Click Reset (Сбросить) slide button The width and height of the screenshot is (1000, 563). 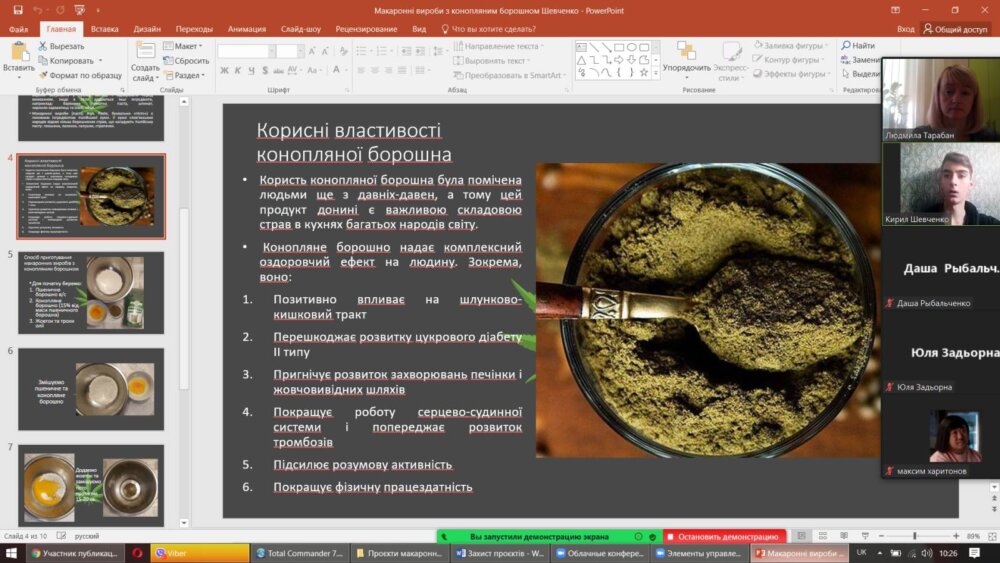tap(186, 61)
